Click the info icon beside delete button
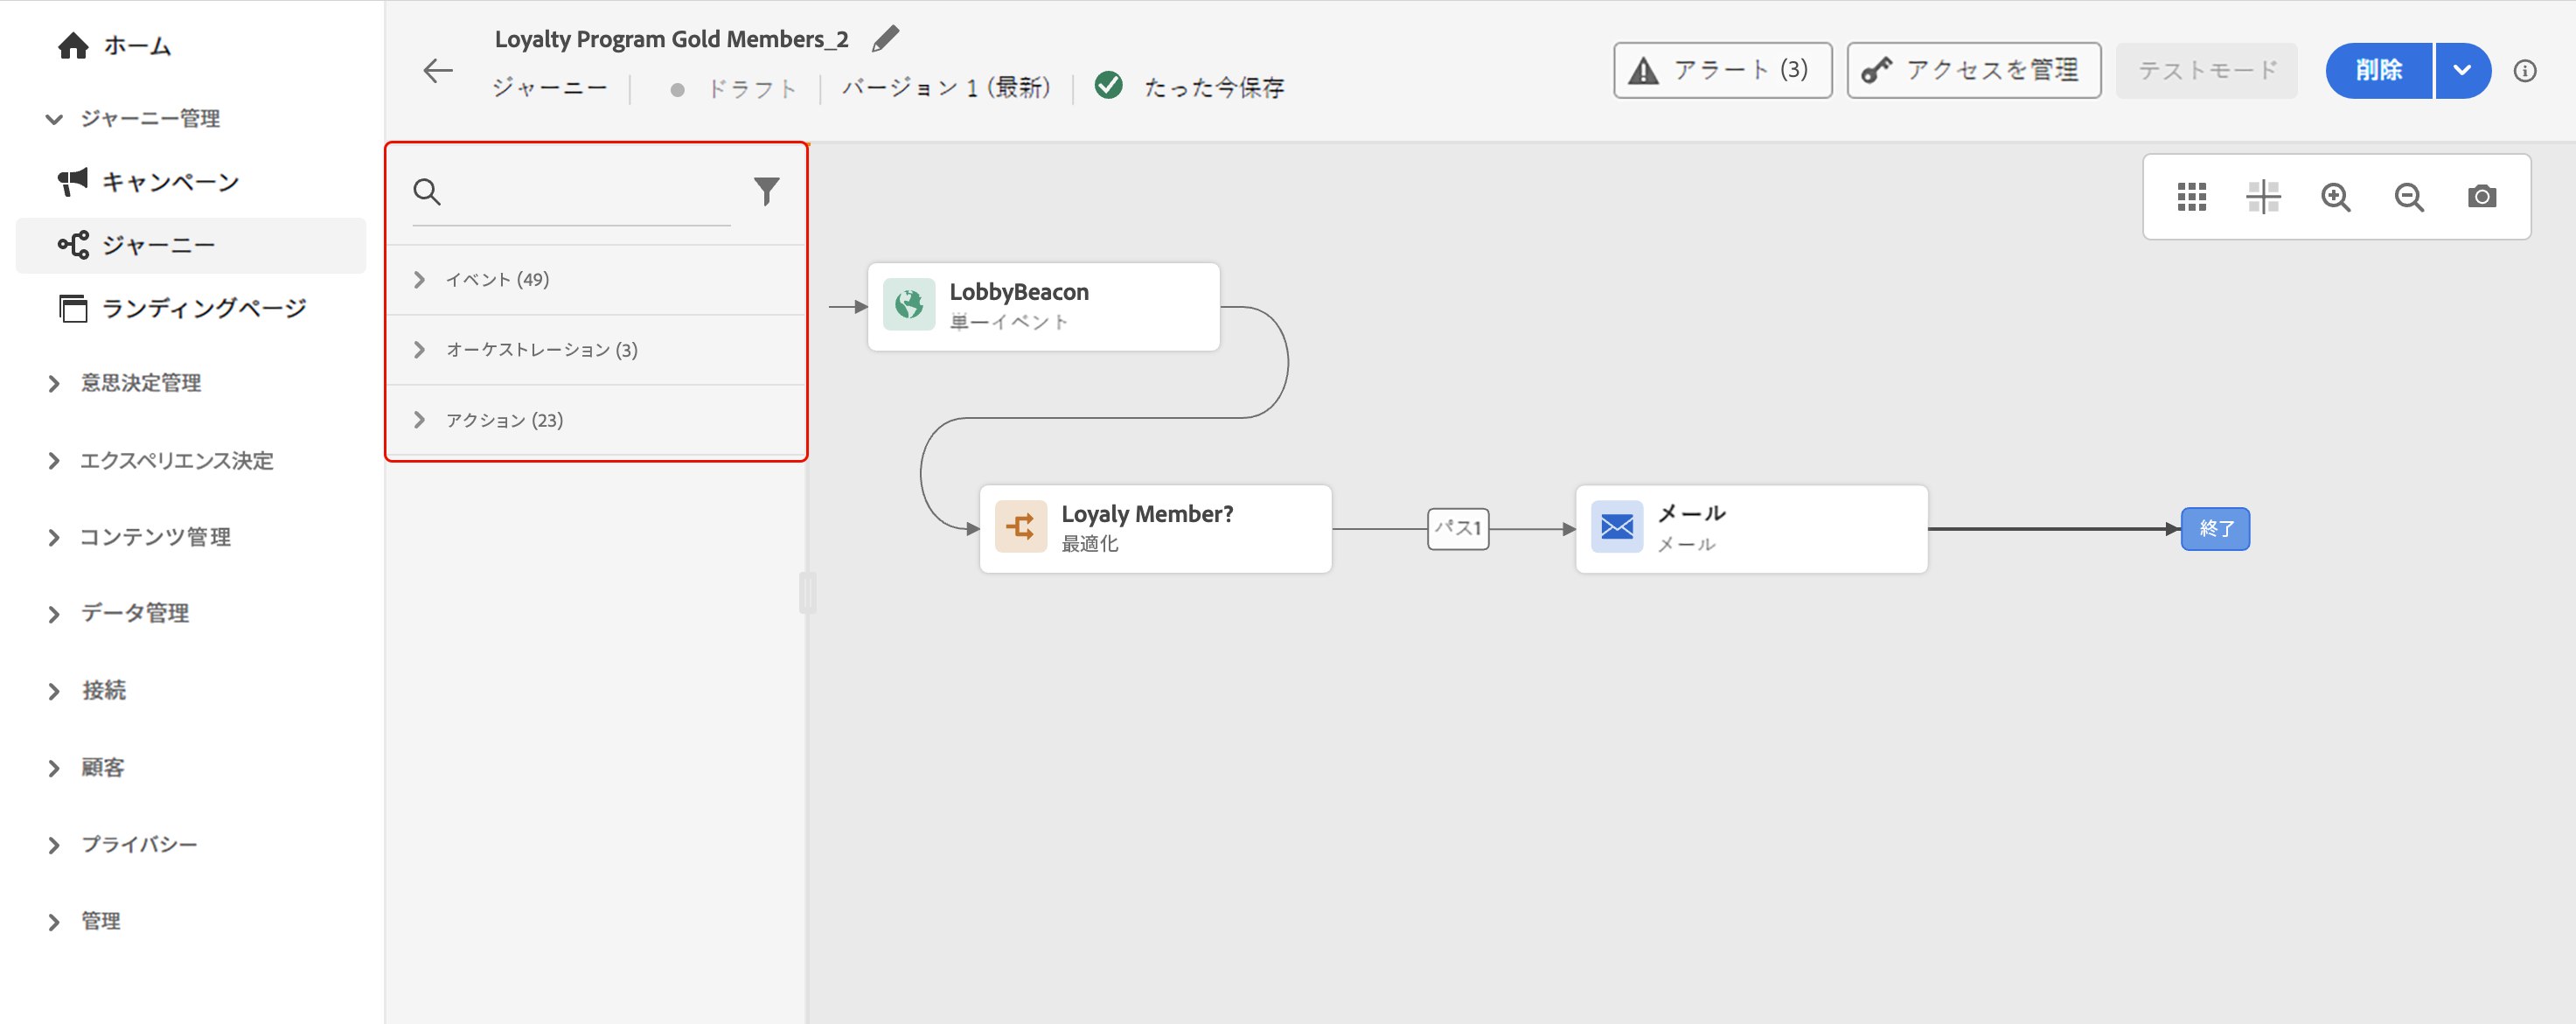 (x=2525, y=71)
